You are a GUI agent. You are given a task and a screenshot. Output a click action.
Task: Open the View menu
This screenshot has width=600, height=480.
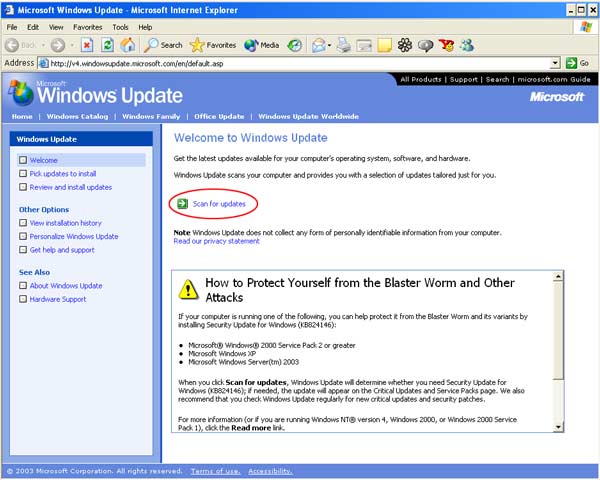tap(56, 27)
